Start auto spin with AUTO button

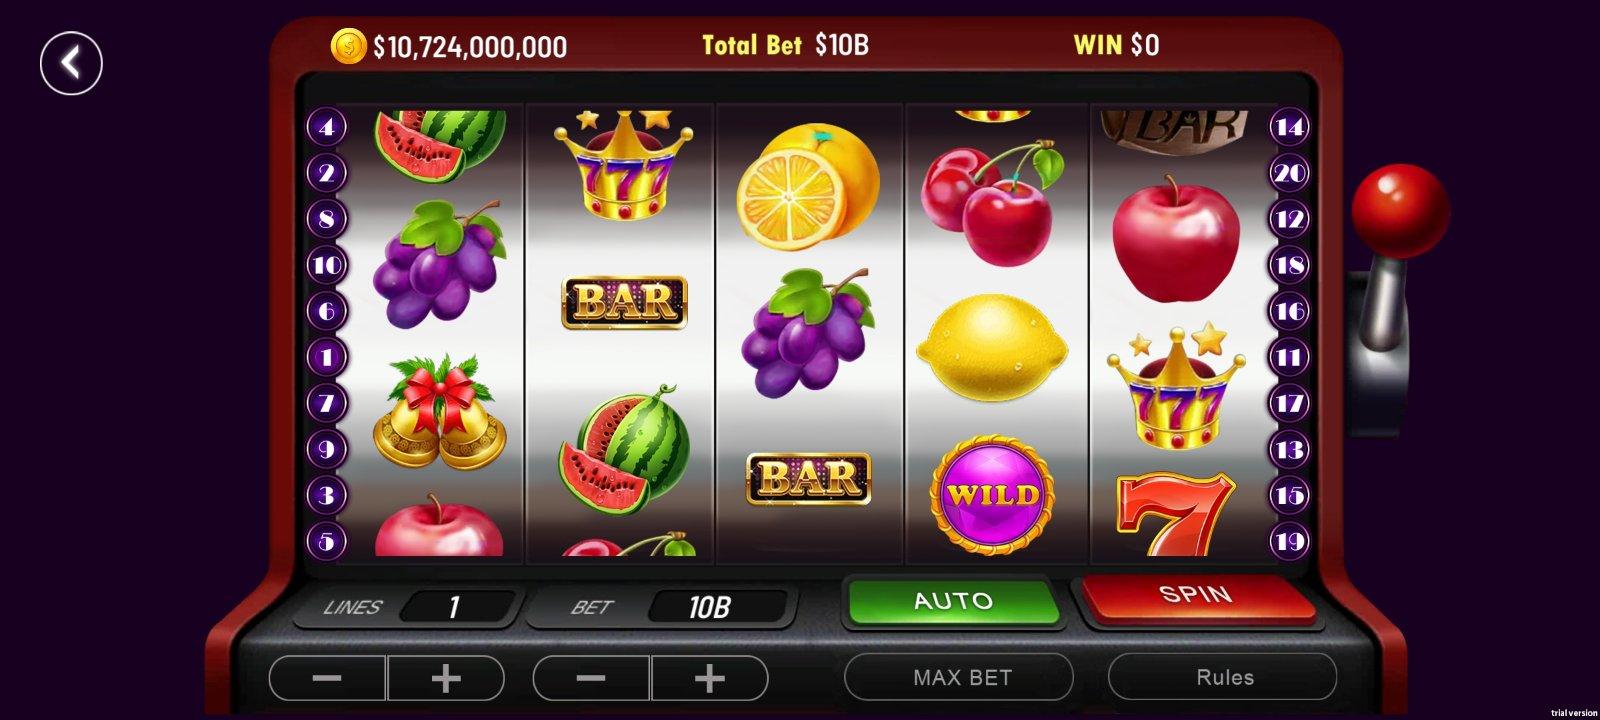[x=953, y=601]
